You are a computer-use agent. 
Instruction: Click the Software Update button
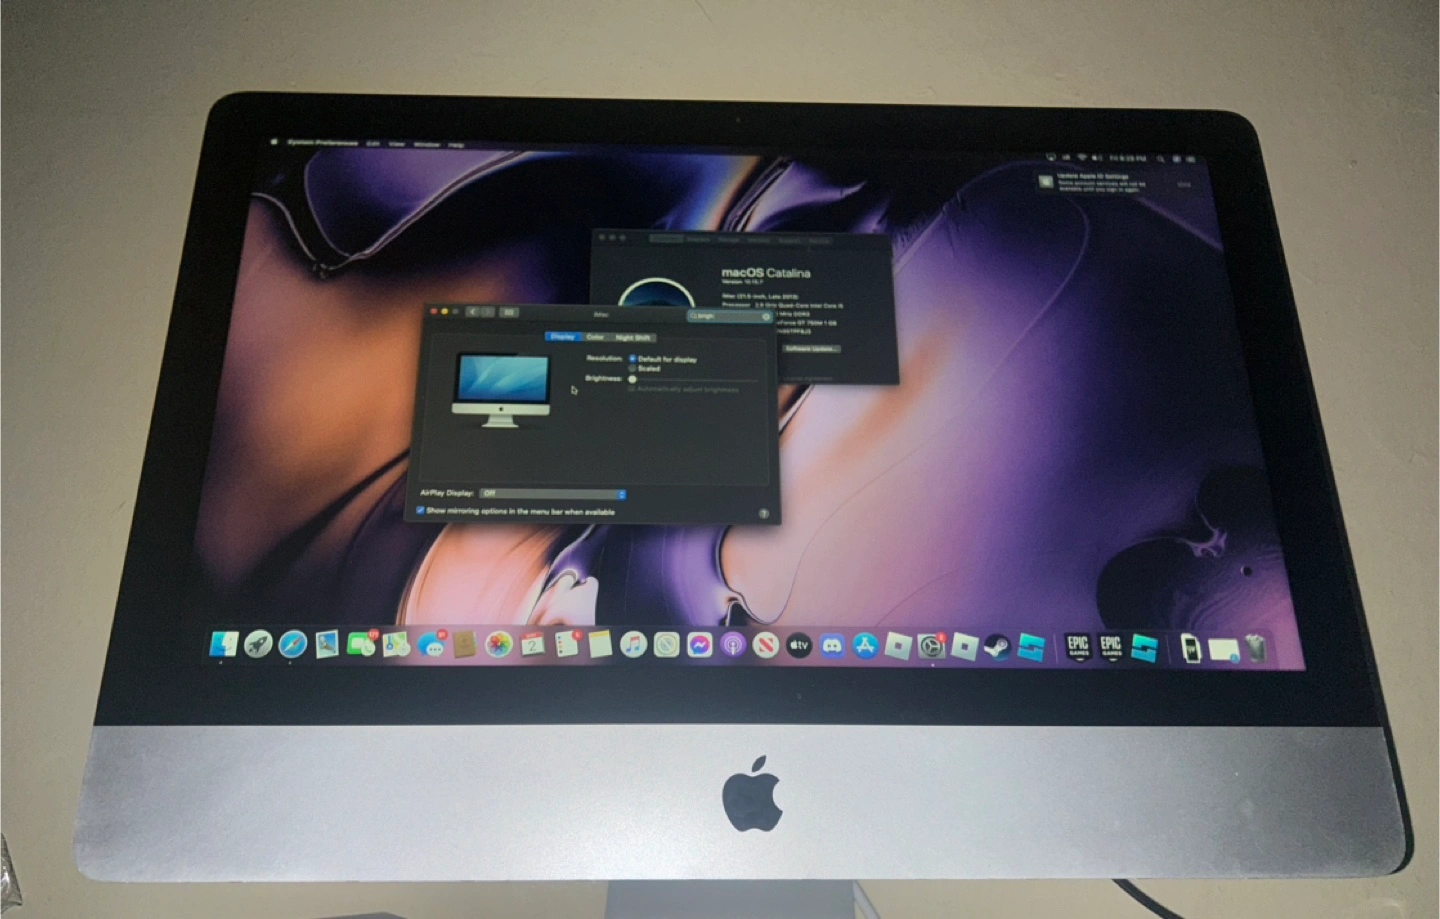point(811,349)
